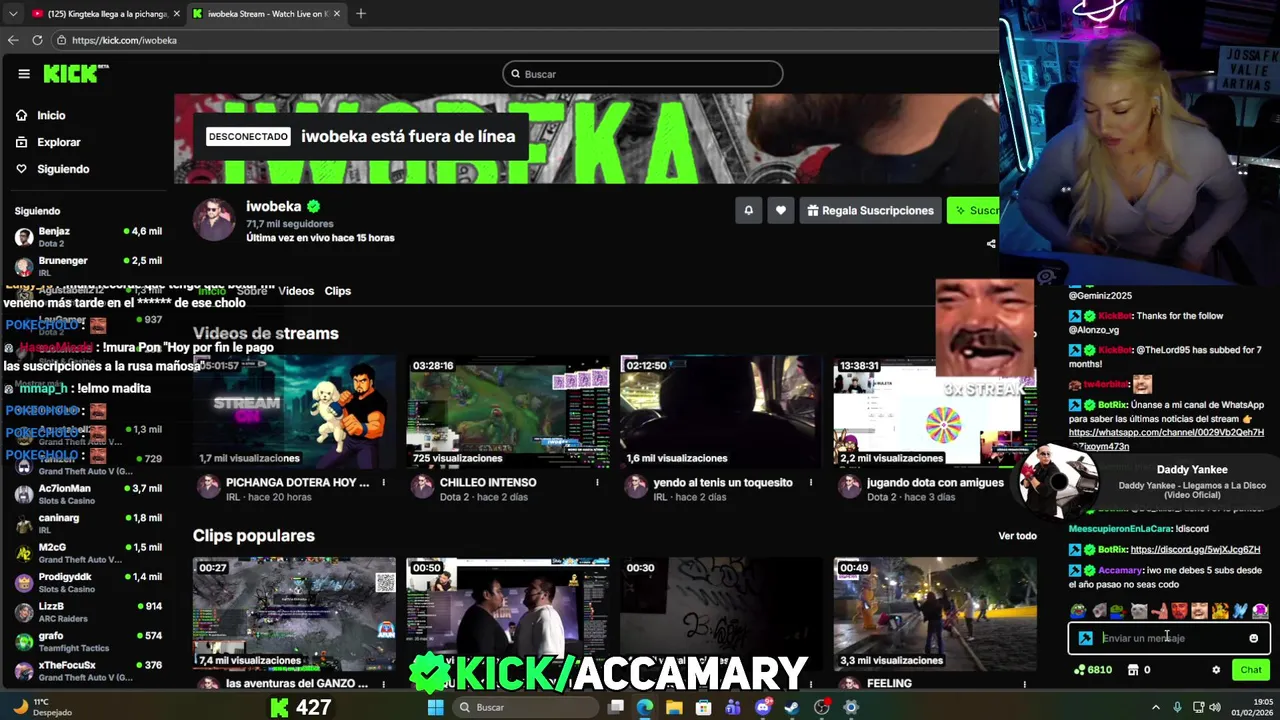Open the Ac7ionMan channel in sidebar
1280x720 pixels.
point(88,494)
